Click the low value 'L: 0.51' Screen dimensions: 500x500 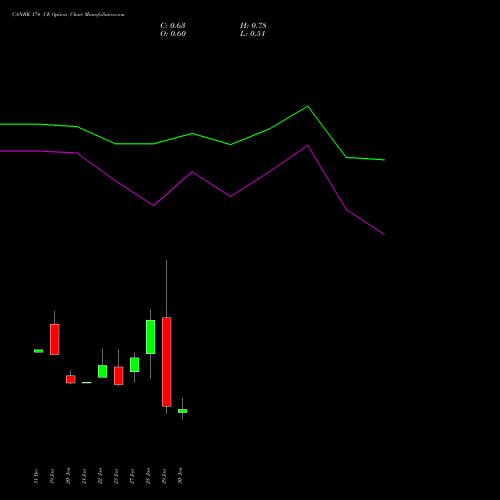pyautogui.click(x=252, y=34)
